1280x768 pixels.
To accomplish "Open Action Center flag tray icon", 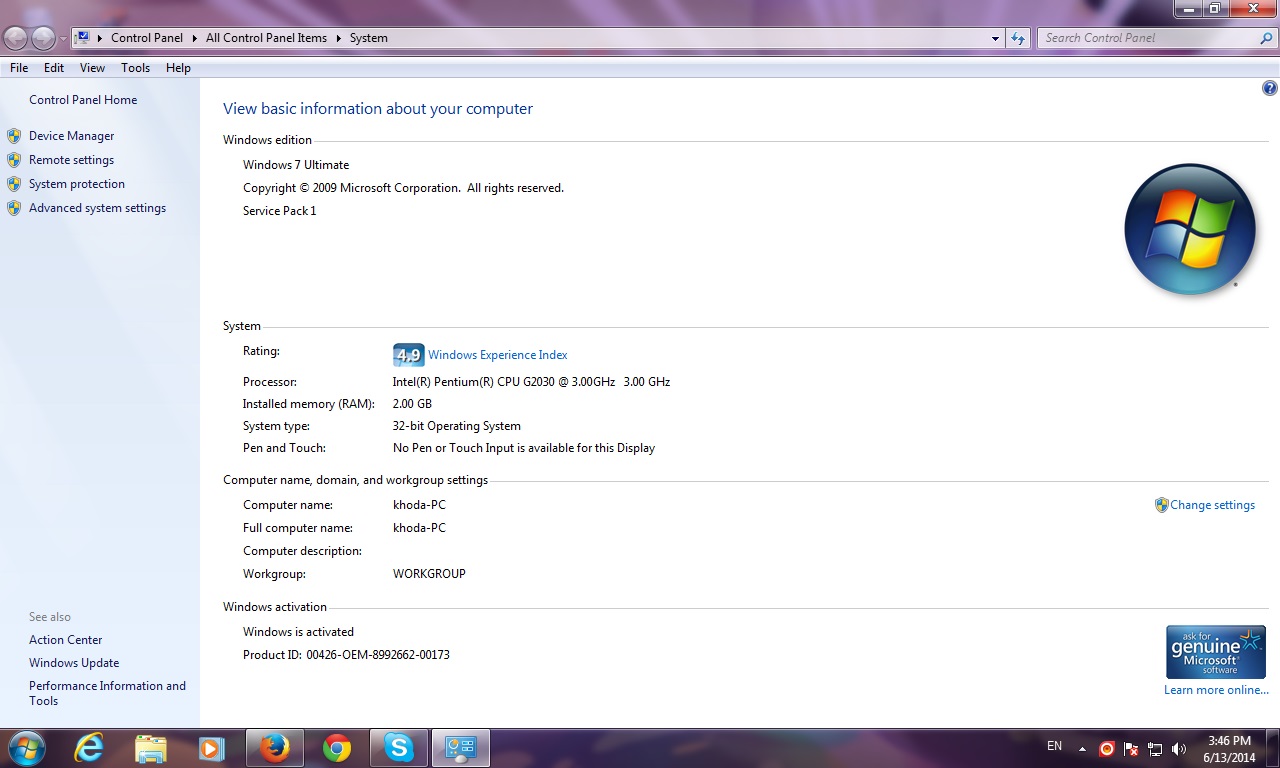I will point(1131,748).
